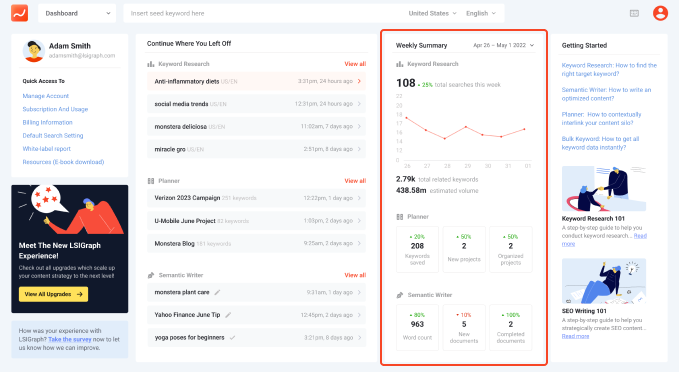Open the Apr 26 – May 1 date range dropdown
The height and width of the screenshot is (372, 679).
click(504, 45)
